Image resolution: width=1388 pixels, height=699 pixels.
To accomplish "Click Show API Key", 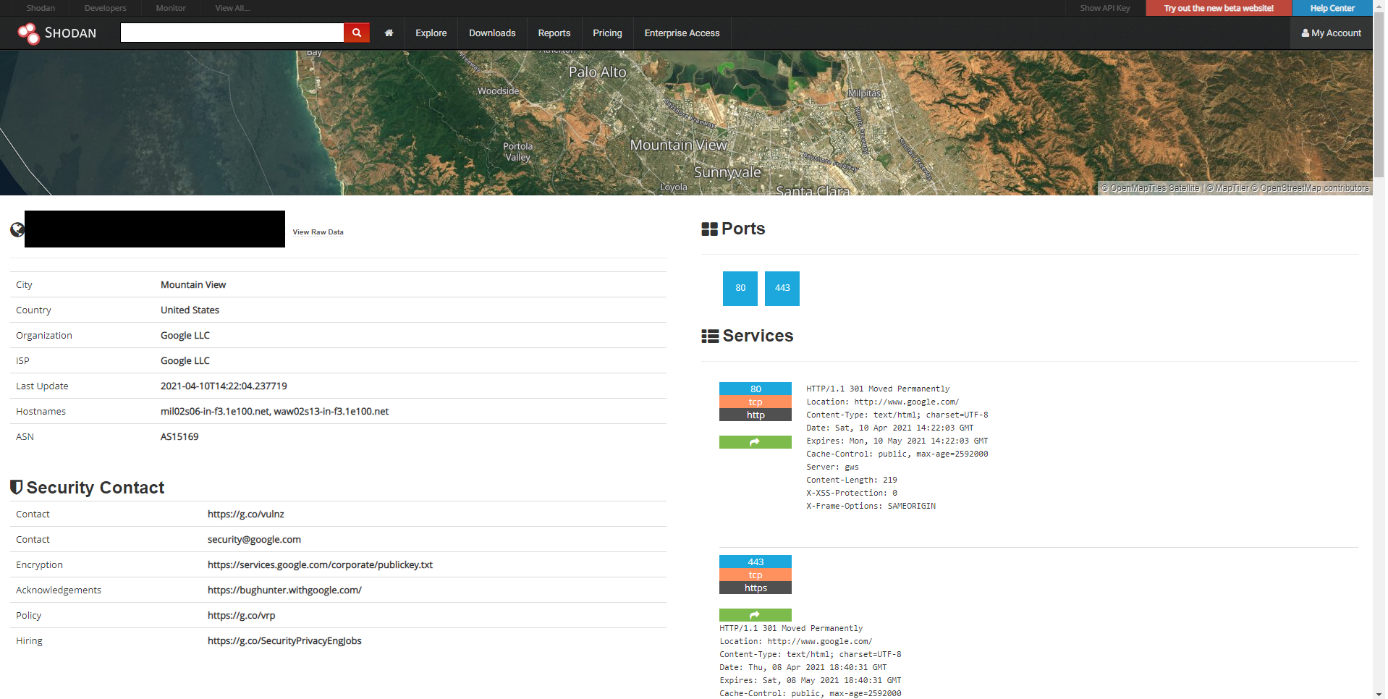I will click(1105, 8).
